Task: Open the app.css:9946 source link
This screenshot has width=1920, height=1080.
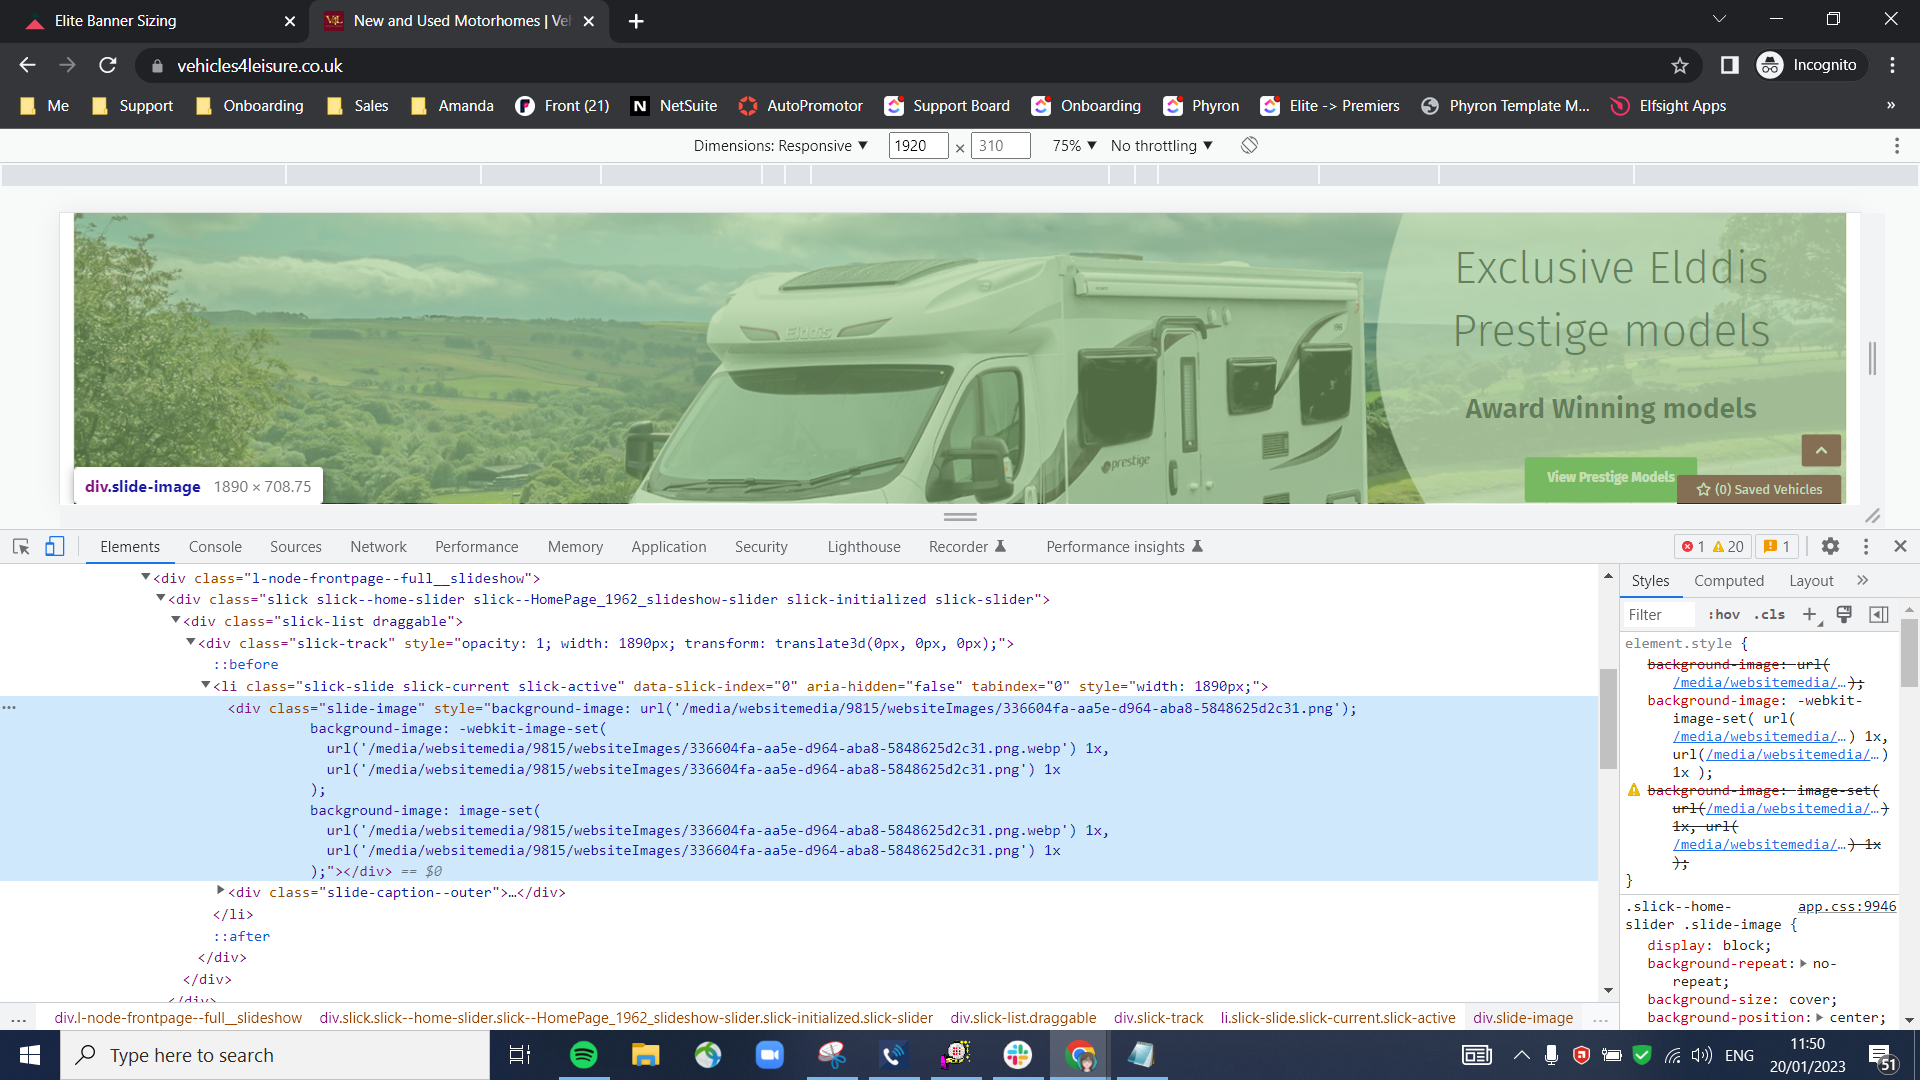Action: tap(1847, 906)
